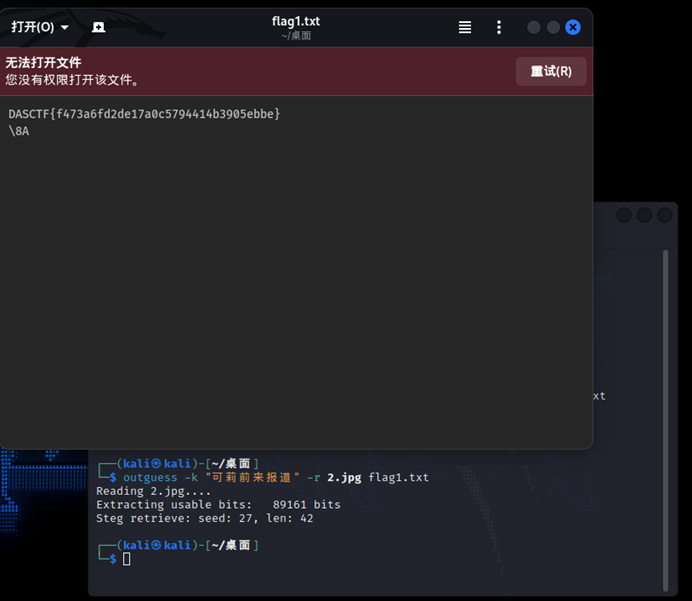The image size is (692, 601).
Task: Click the terminal's rightmost window control button
Action: click(663, 215)
